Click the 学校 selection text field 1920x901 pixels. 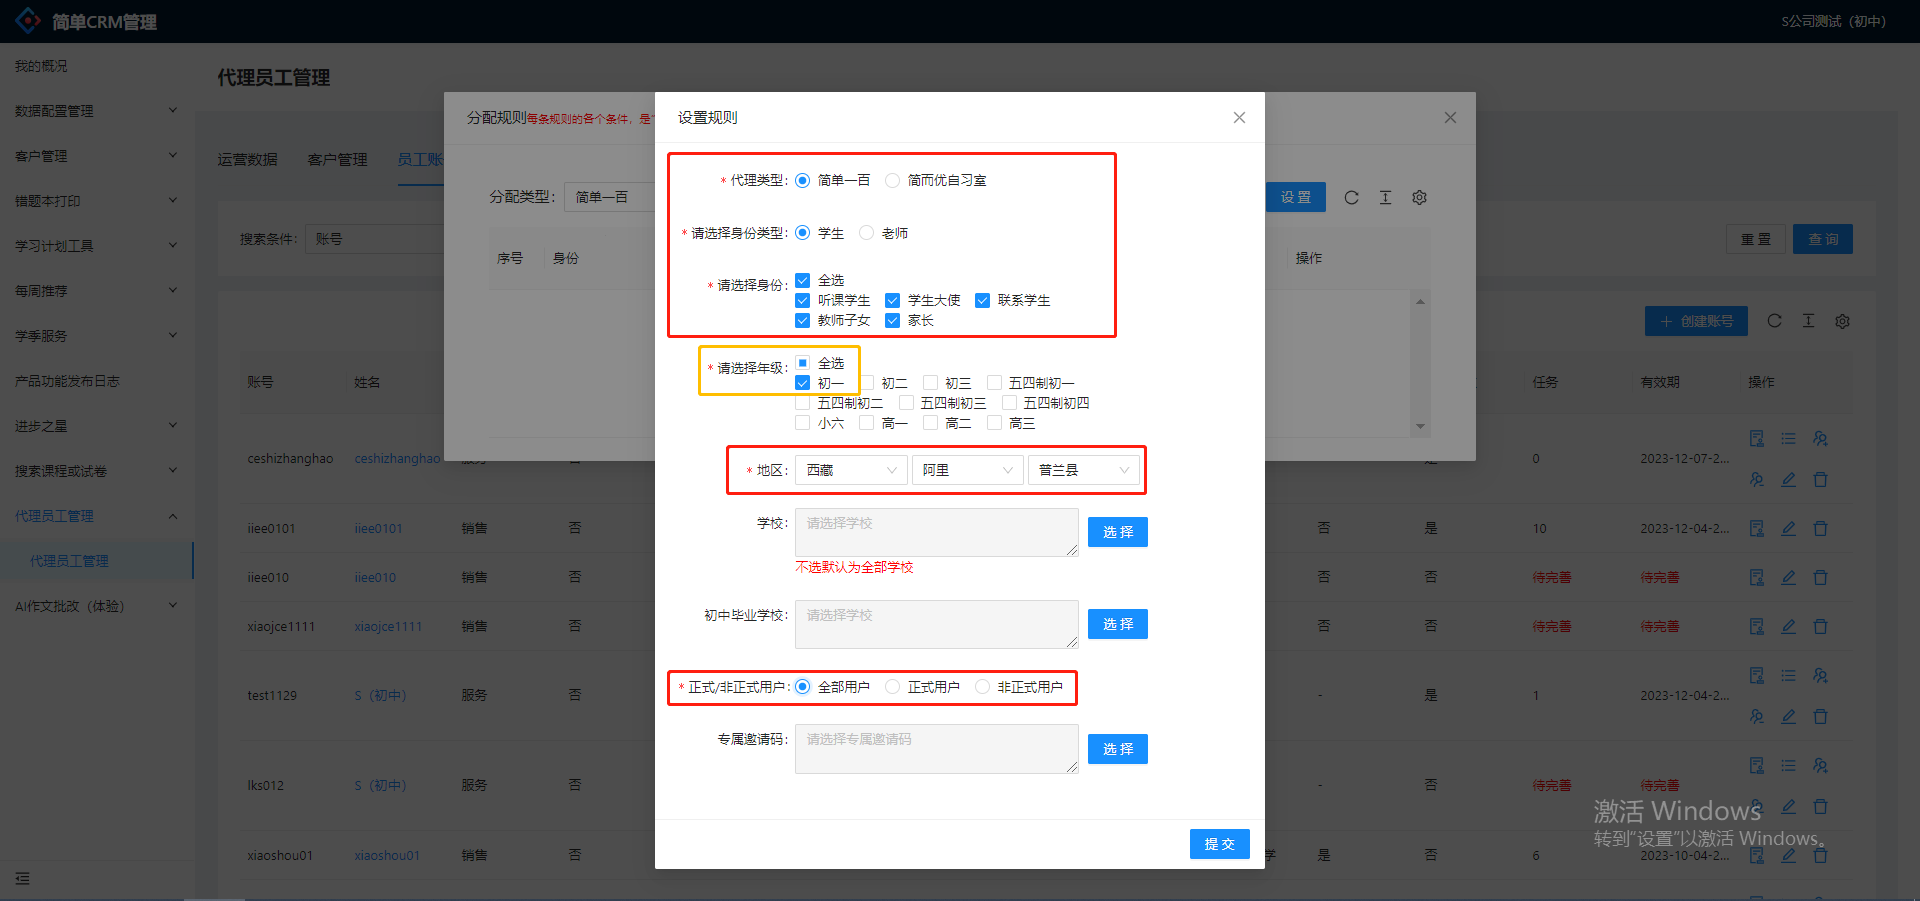[x=936, y=532]
